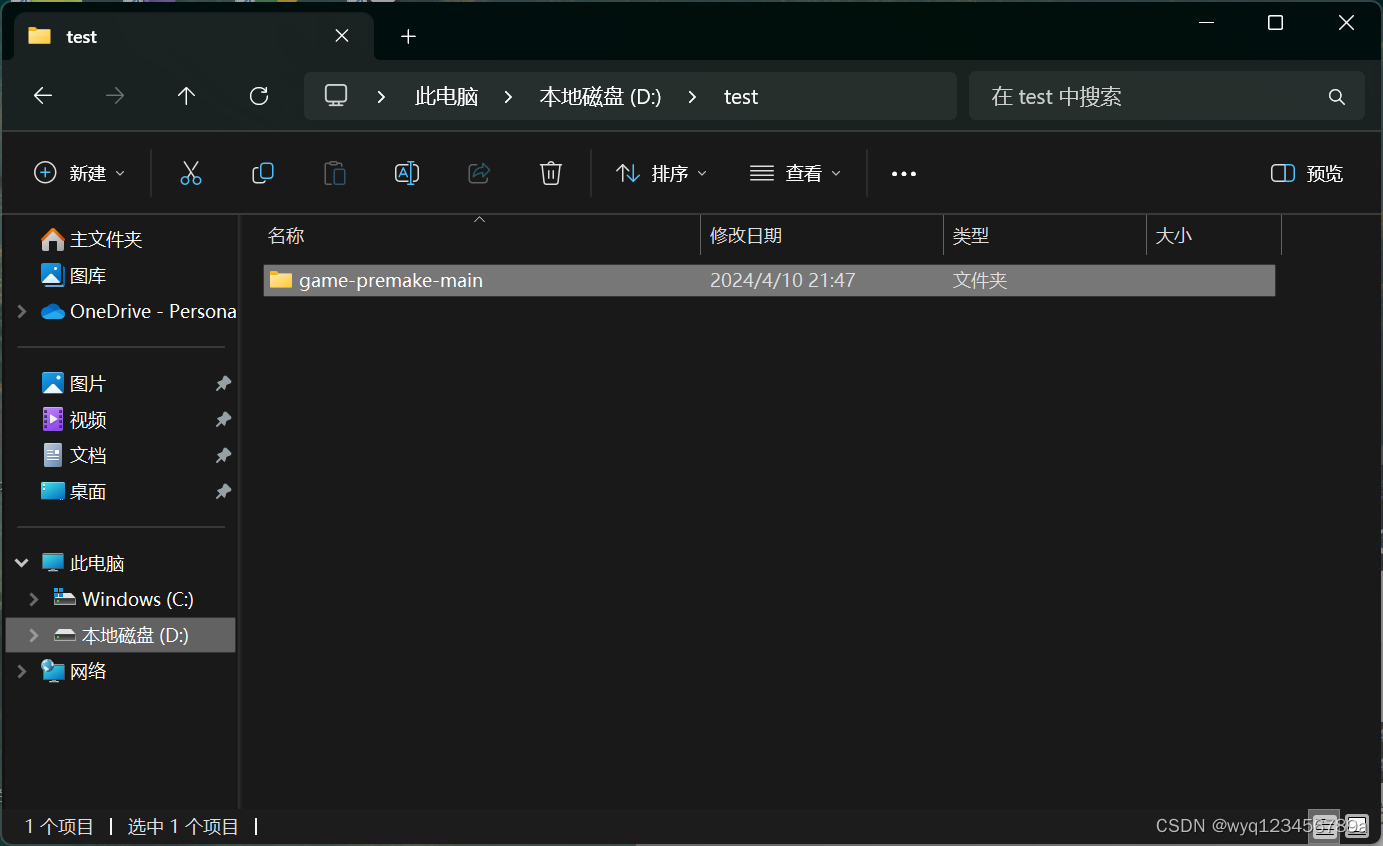1383x846 pixels.
Task: Click the 新建 plus icon to create new item
Action: pyautogui.click(x=45, y=172)
